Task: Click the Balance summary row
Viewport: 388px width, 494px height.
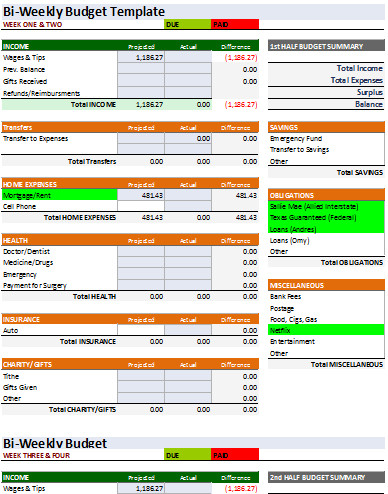Action: (x=326, y=104)
